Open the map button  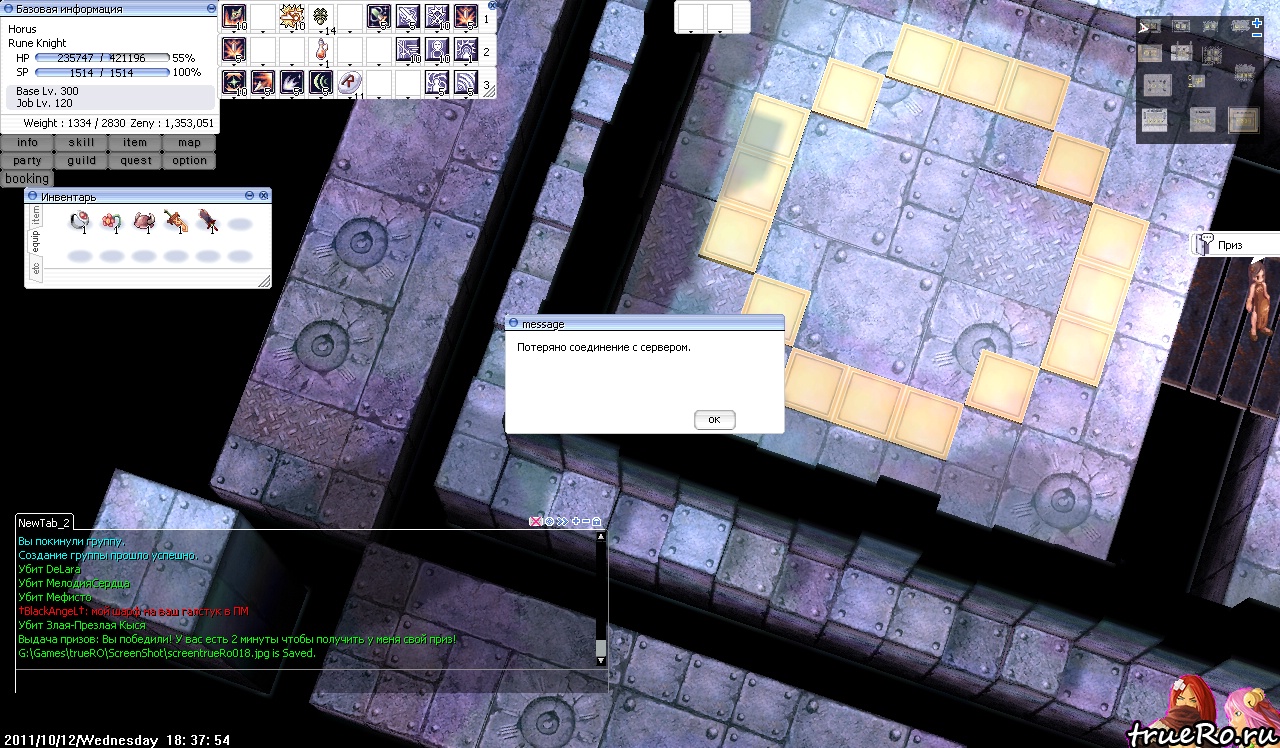(x=189, y=143)
